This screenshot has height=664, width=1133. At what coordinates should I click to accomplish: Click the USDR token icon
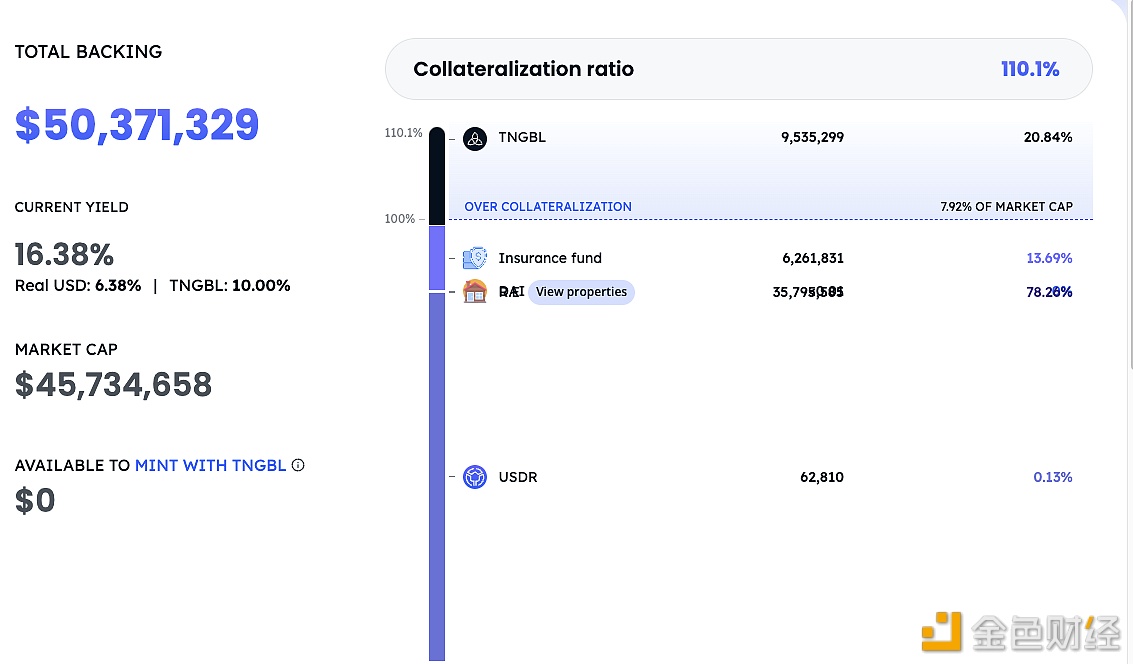[x=475, y=477]
